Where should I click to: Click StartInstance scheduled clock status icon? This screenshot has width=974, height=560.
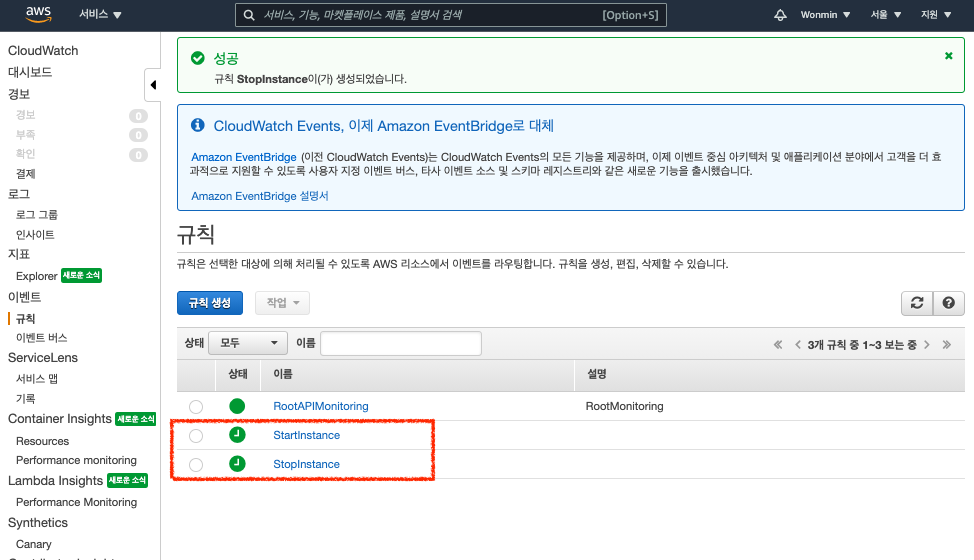click(237, 435)
